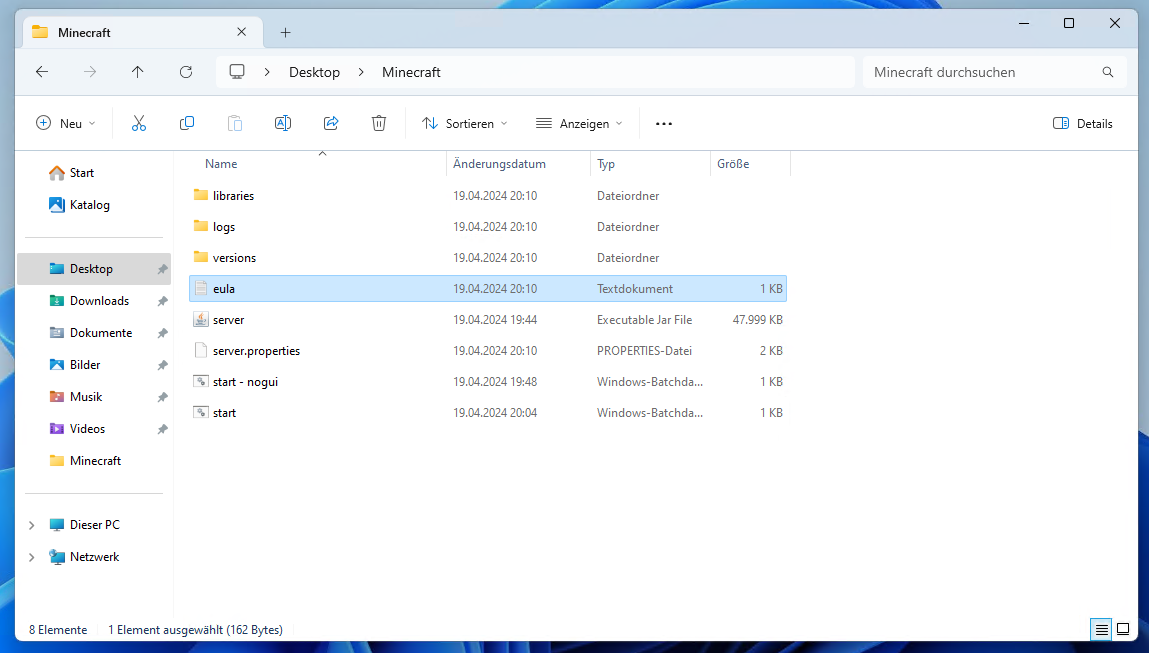Click the libraries folder icon

click(x=201, y=195)
